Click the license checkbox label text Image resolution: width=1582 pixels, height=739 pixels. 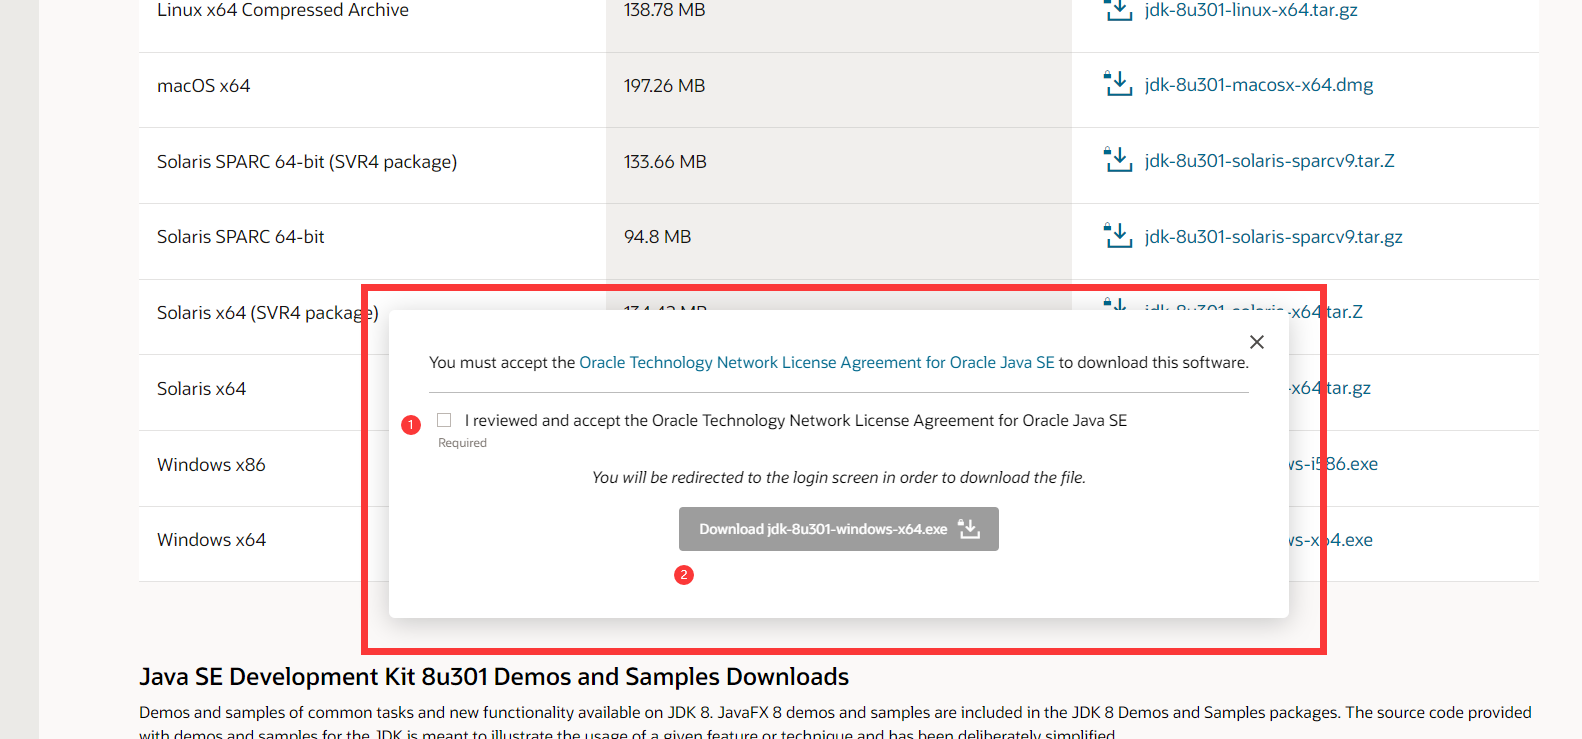click(796, 421)
